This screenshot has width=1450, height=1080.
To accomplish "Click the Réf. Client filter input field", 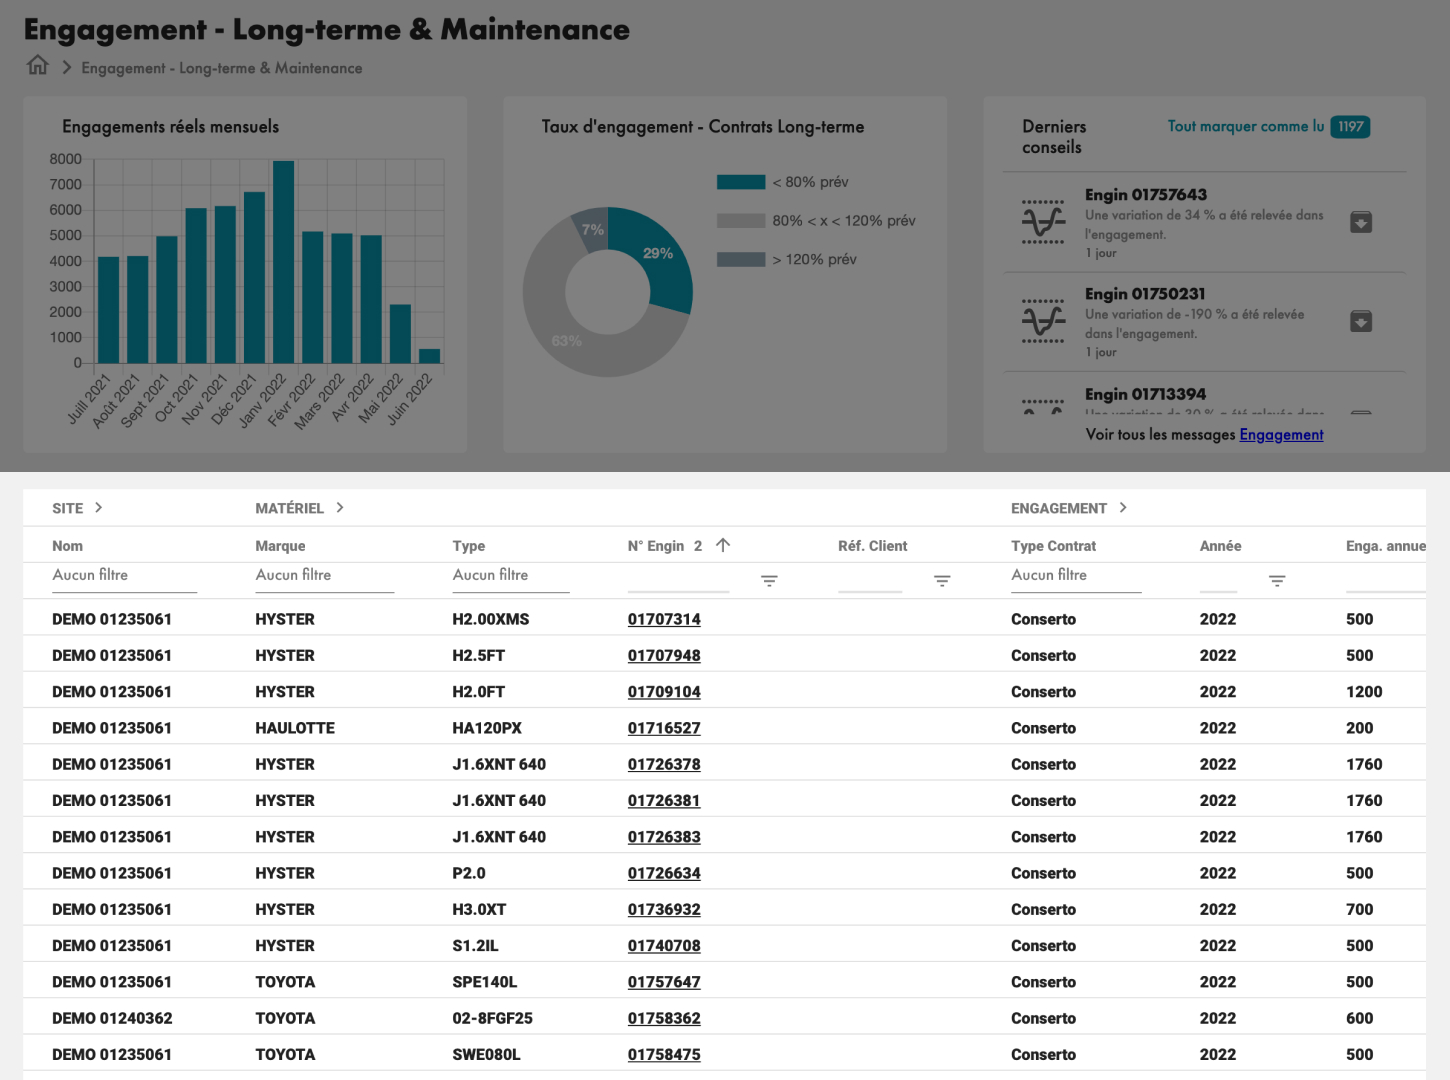I will click(x=870, y=579).
